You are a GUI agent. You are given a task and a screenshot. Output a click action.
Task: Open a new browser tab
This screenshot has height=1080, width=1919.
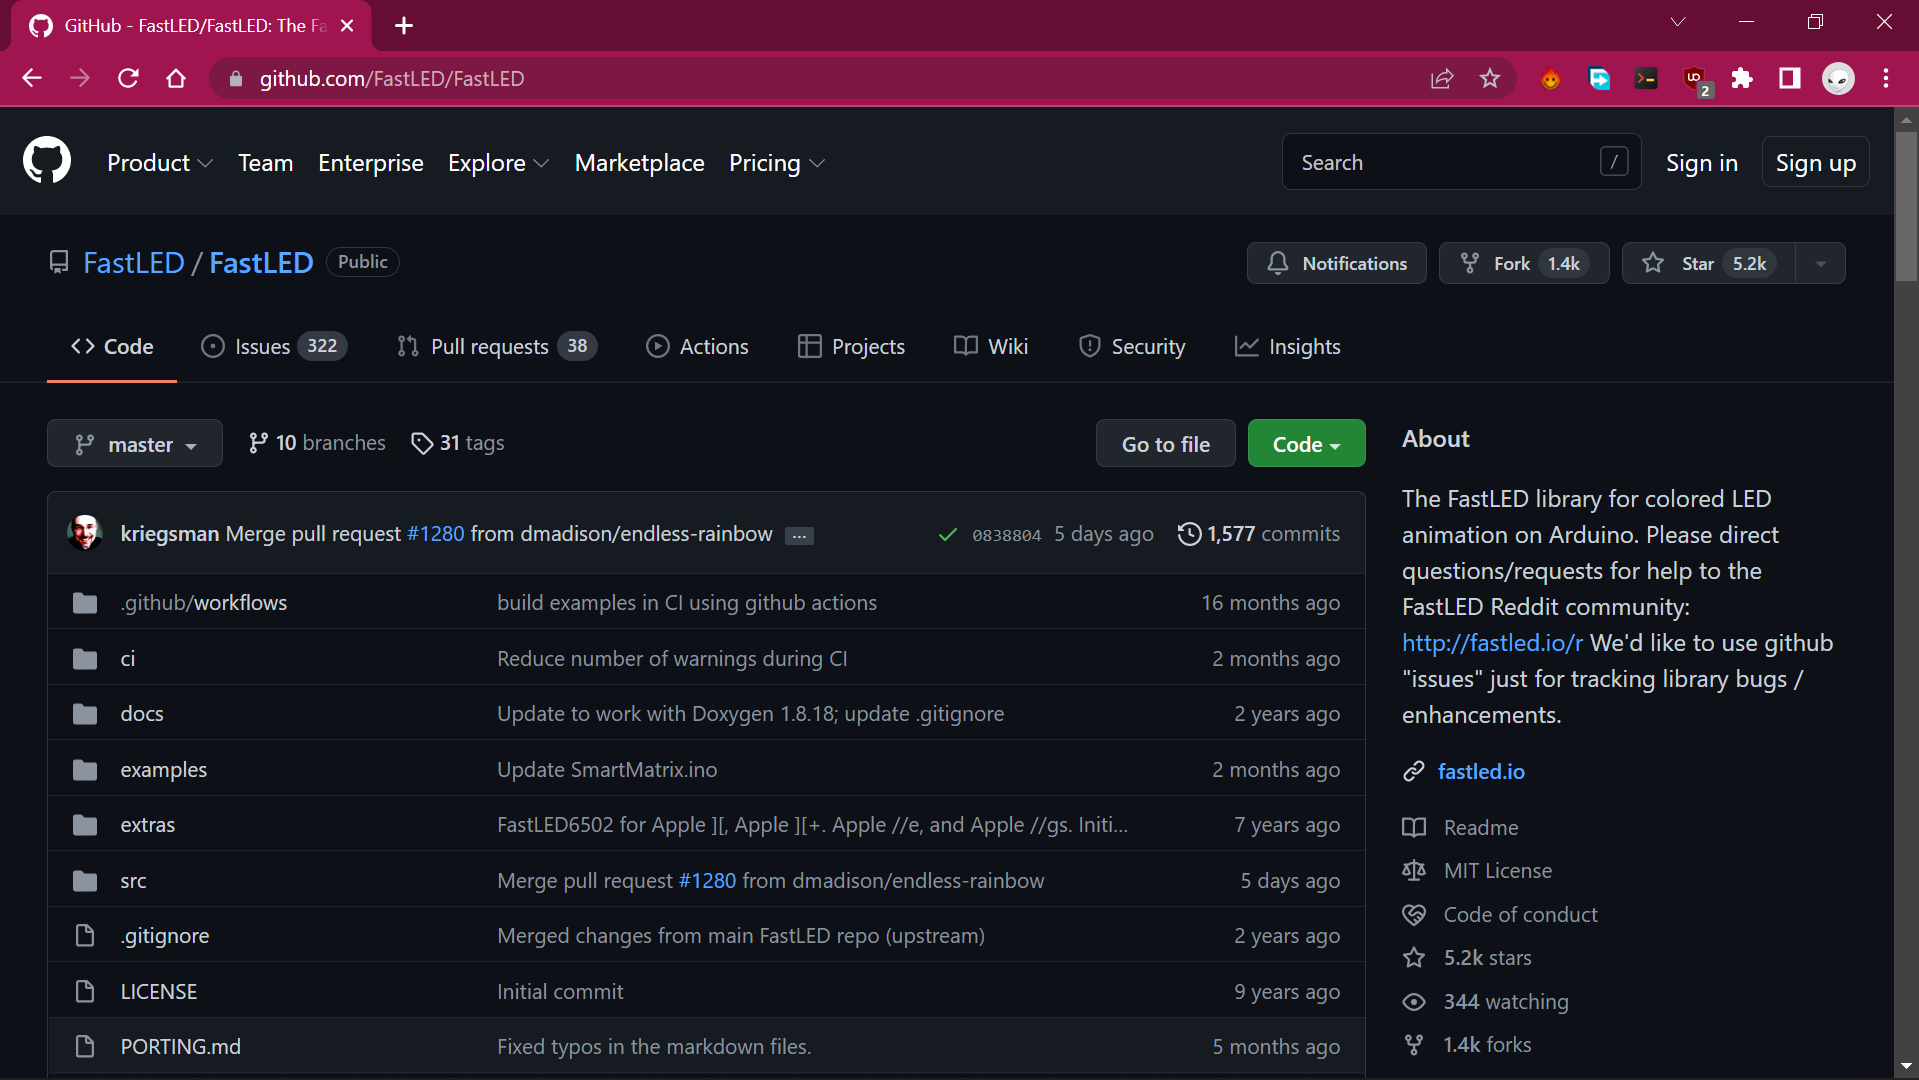404,26
